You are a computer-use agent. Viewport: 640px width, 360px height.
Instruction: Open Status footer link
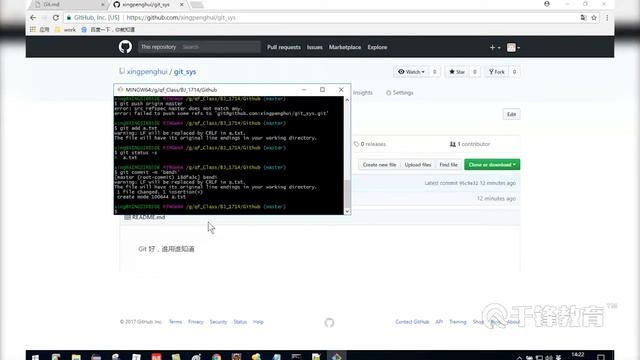(240, 322)
